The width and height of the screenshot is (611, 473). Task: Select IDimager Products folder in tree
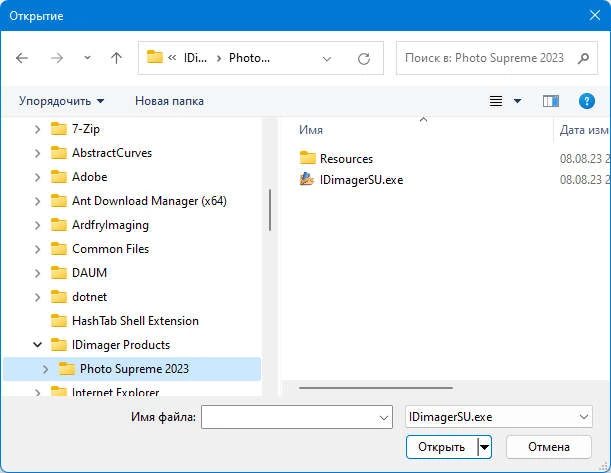click(121, 345)
